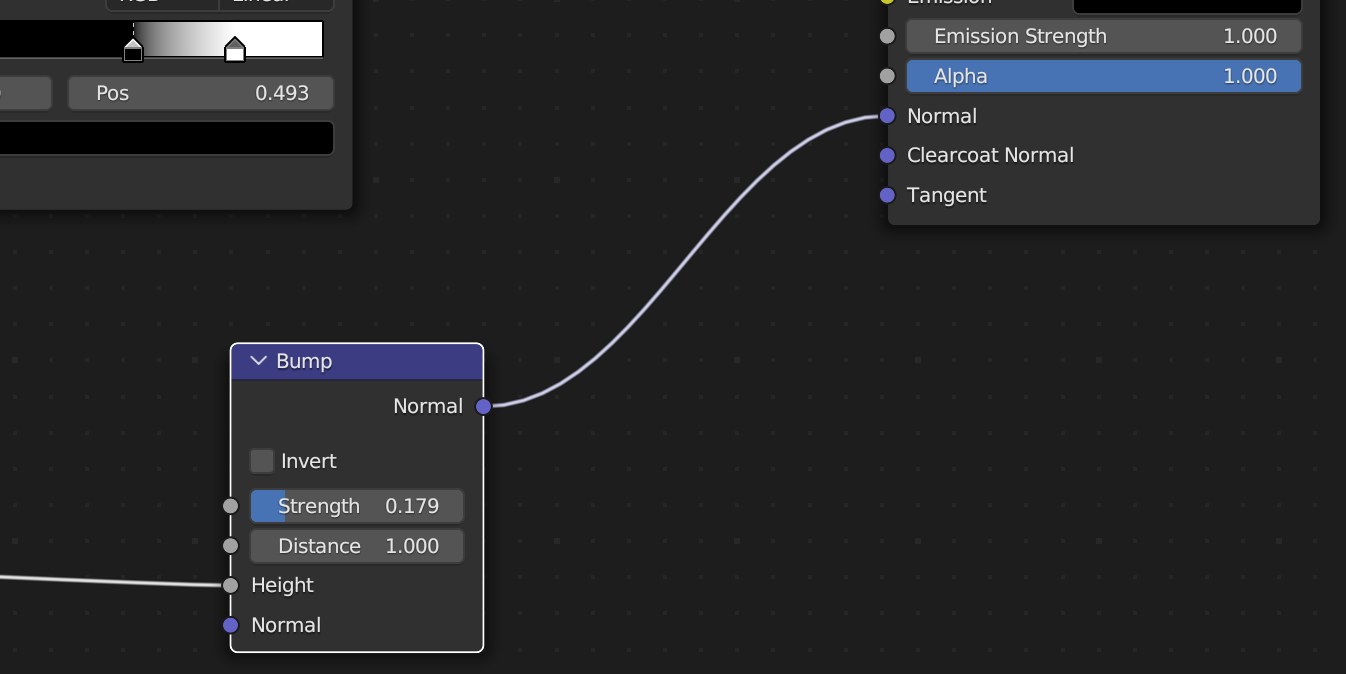Click the Bump node Normal output socket

(x=483, y=406)
